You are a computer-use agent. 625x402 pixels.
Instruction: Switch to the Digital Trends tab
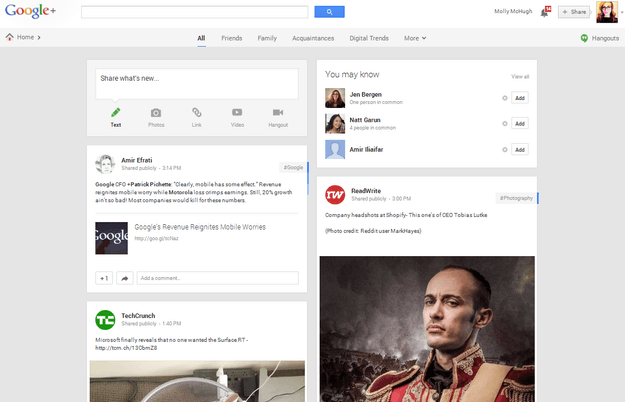(x=369, y=38)
